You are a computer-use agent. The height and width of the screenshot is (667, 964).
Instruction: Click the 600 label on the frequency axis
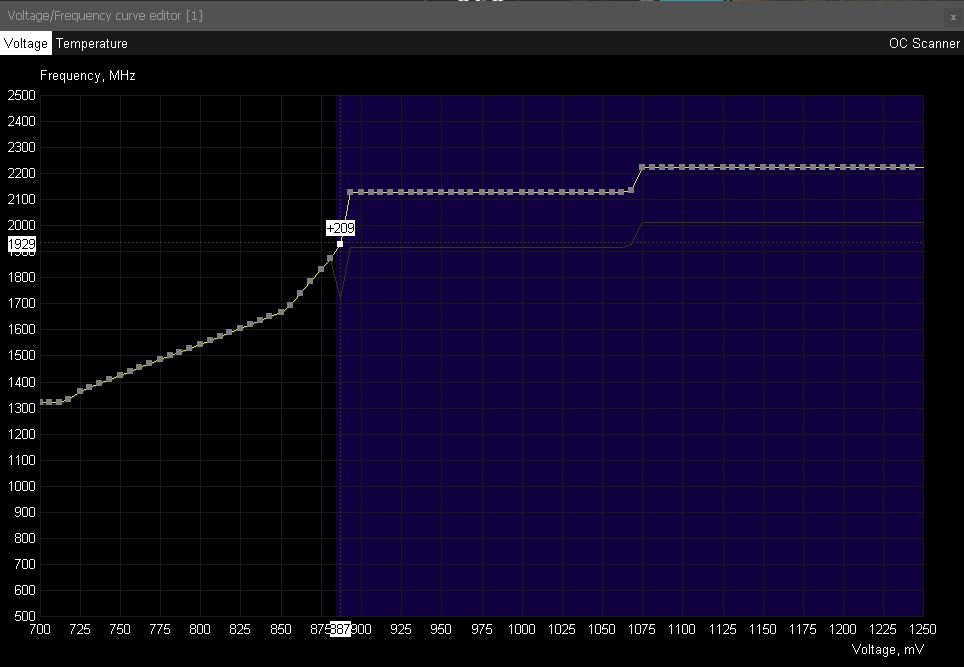tap(26, 590)
